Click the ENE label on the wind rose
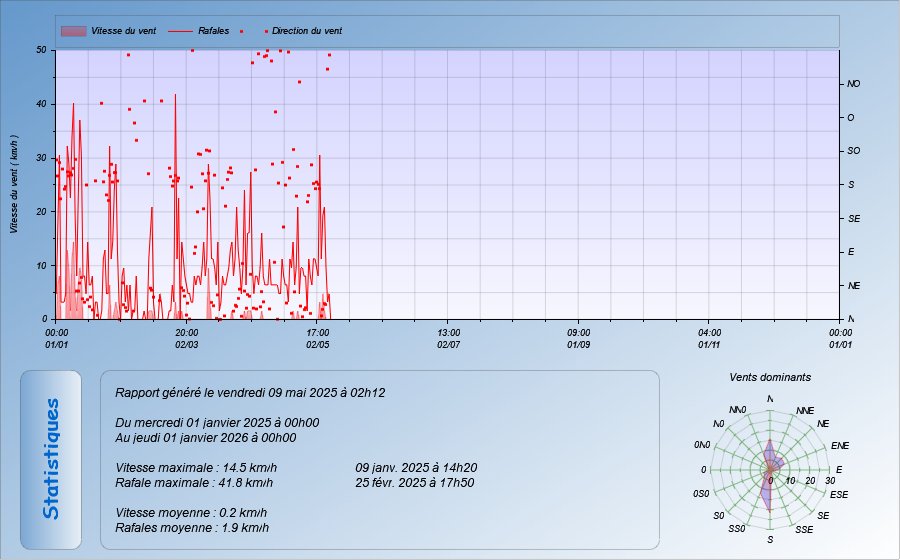 [840, 446]
